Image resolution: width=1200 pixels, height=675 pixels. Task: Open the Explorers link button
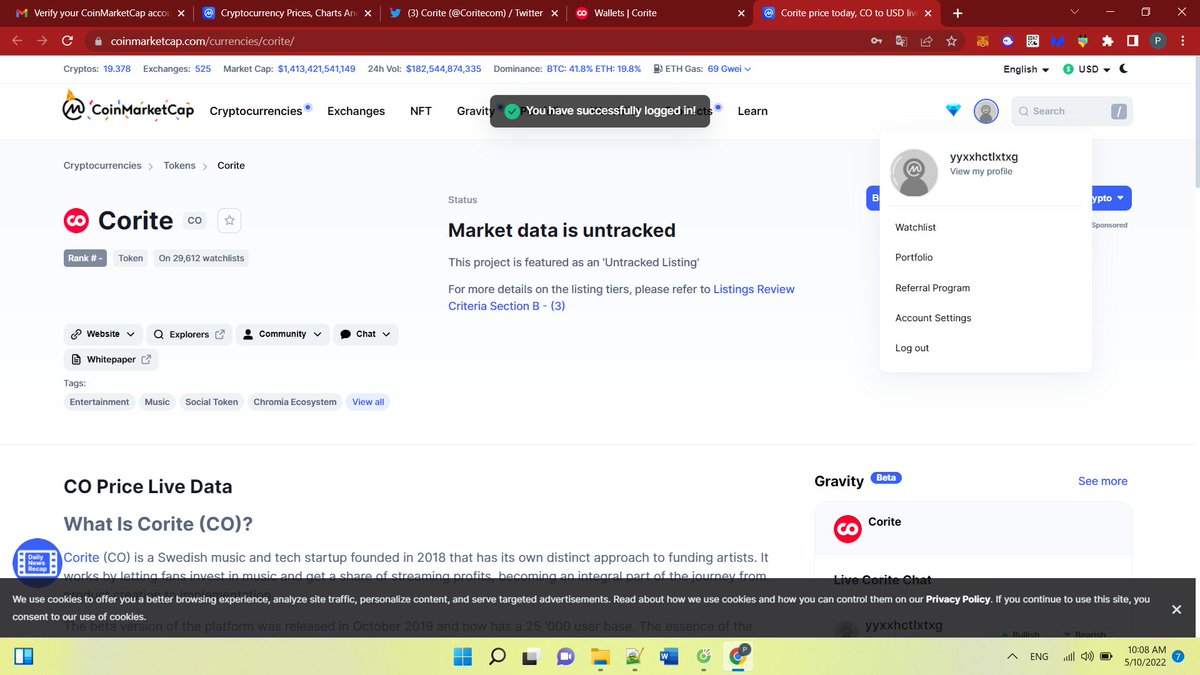pyautogui.click(x=188, y=334)
